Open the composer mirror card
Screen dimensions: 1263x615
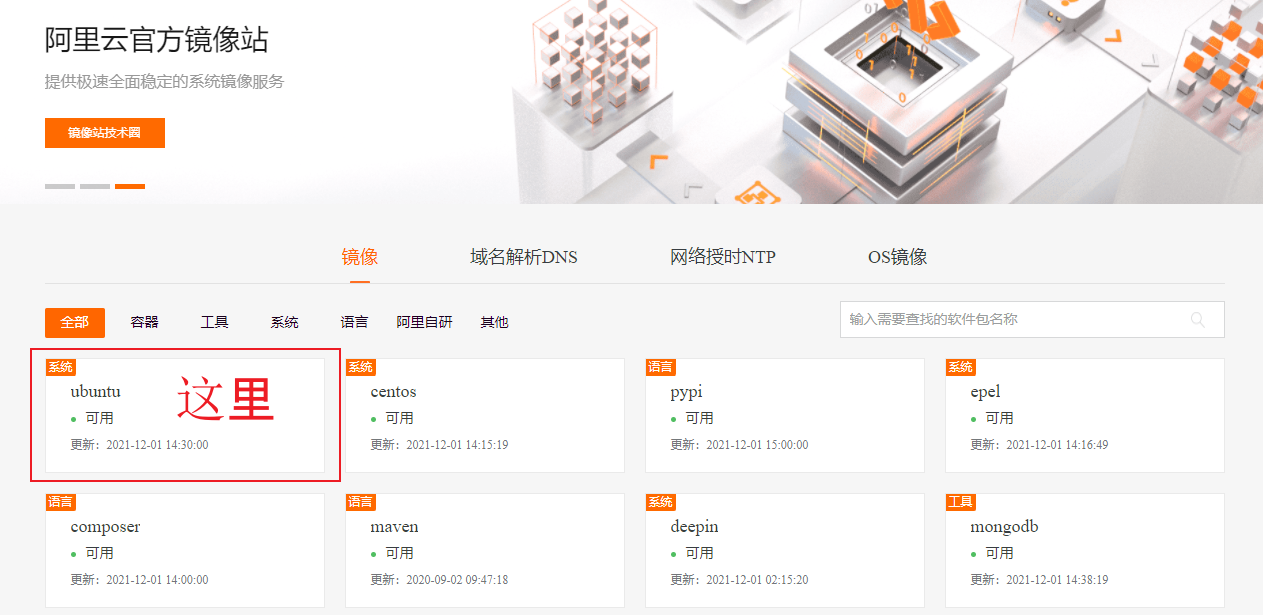click(185, 550)
